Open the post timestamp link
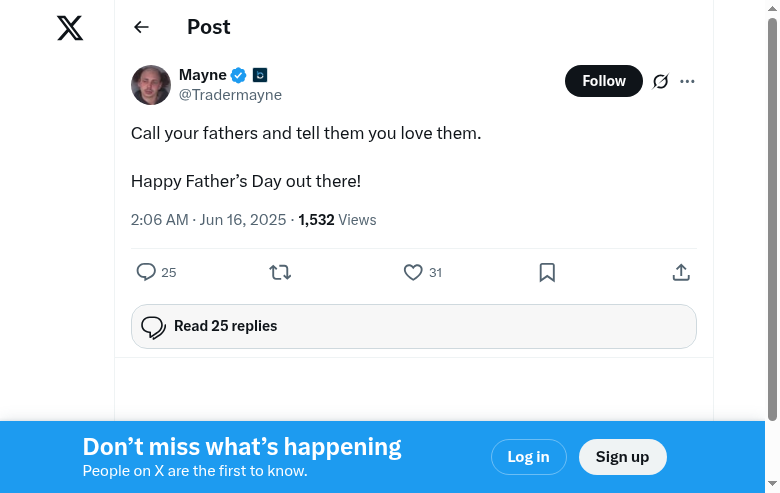The width and height of the screenshot is (780, 493). 208,220
